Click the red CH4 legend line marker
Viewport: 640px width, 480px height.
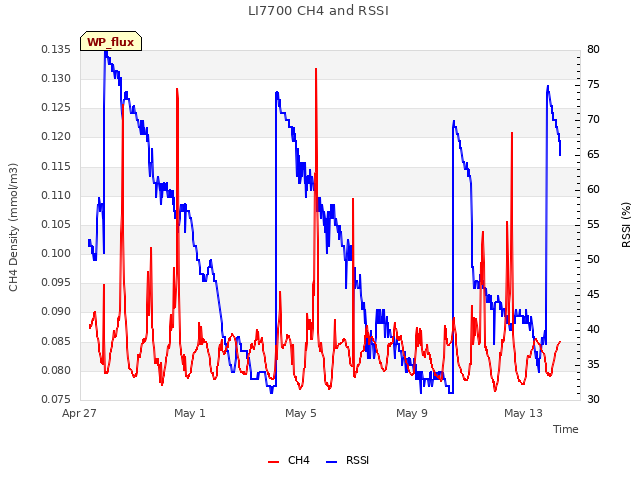click(x=273, y=462)
